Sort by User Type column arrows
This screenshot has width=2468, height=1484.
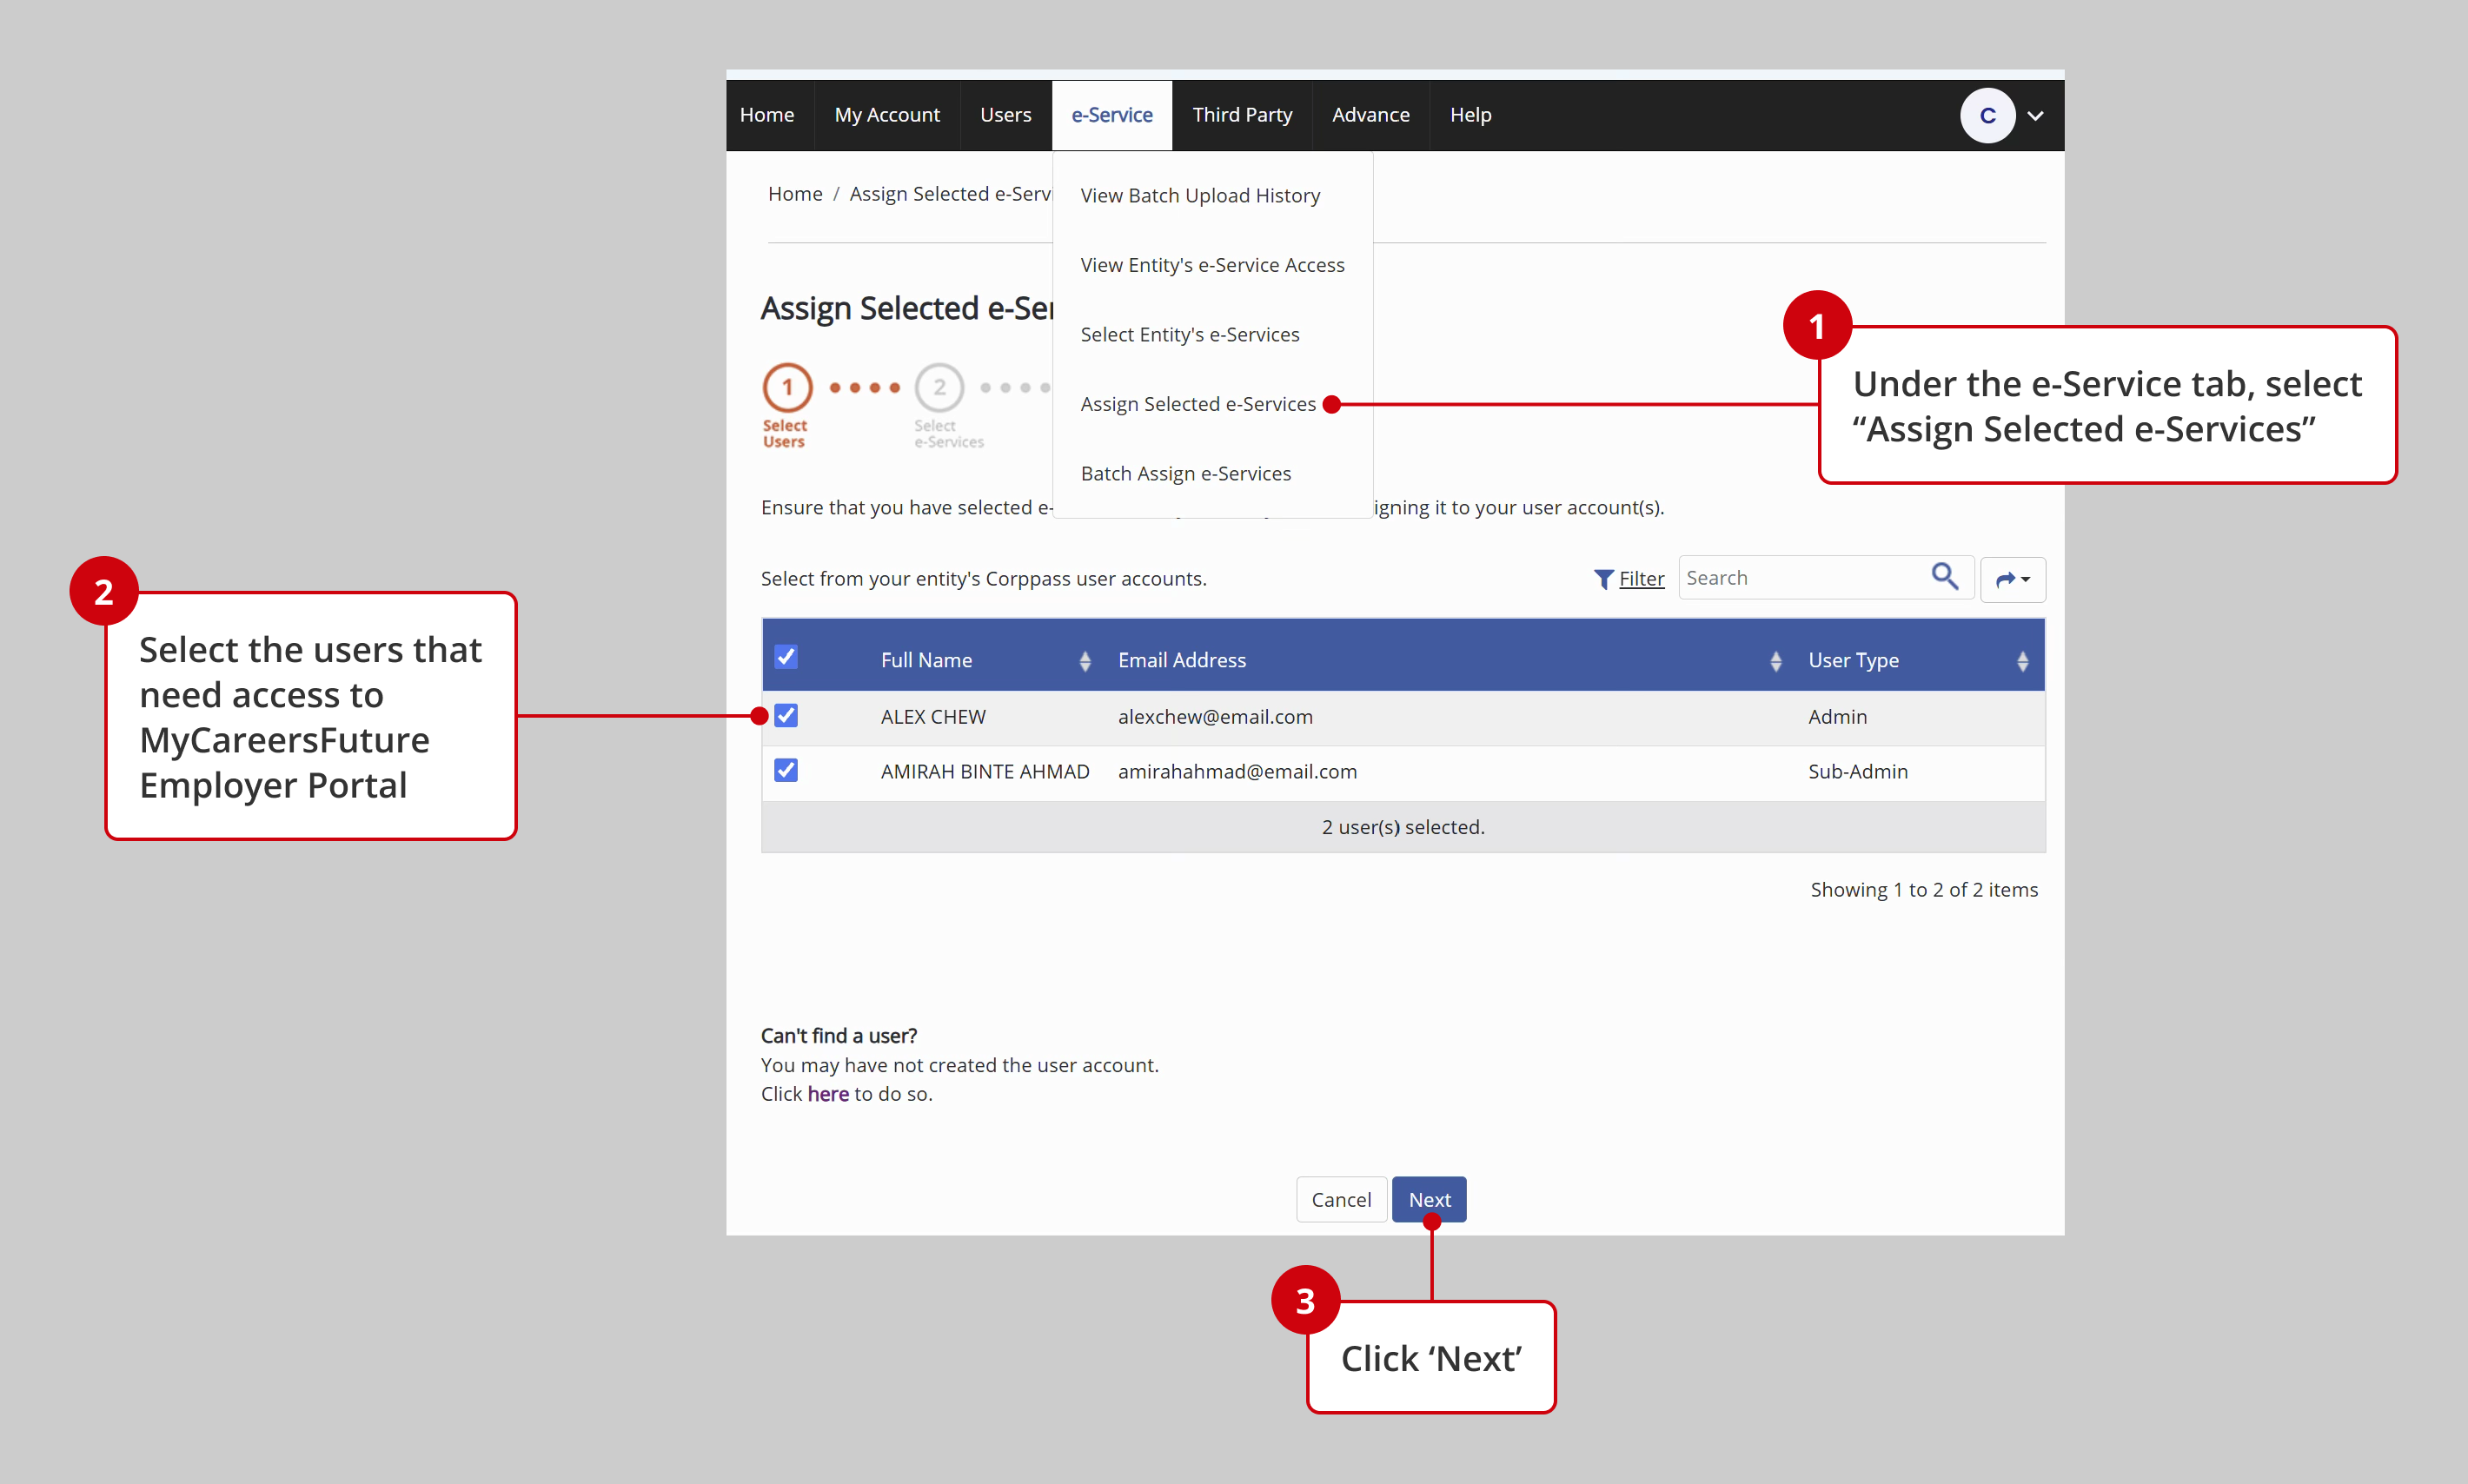click(x=2022, y=661)
